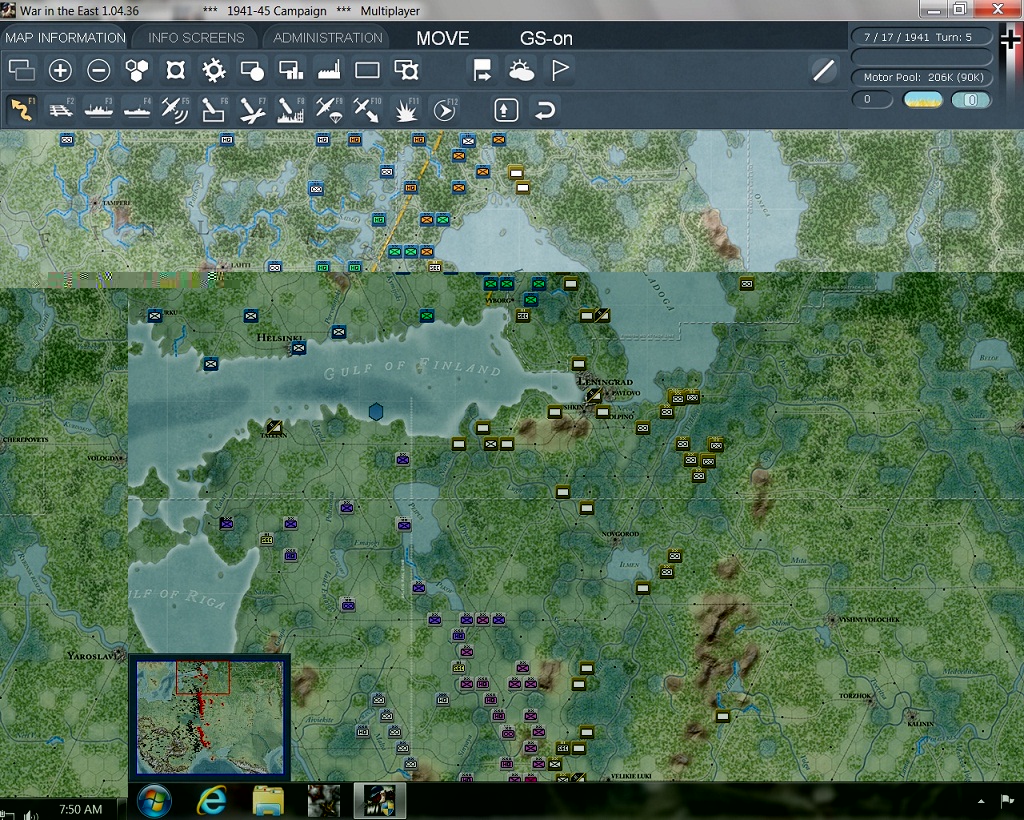This screenshot has height=820, width=1024.
Task: Select the F6 bomb unit icon
Action: point(214,109)
